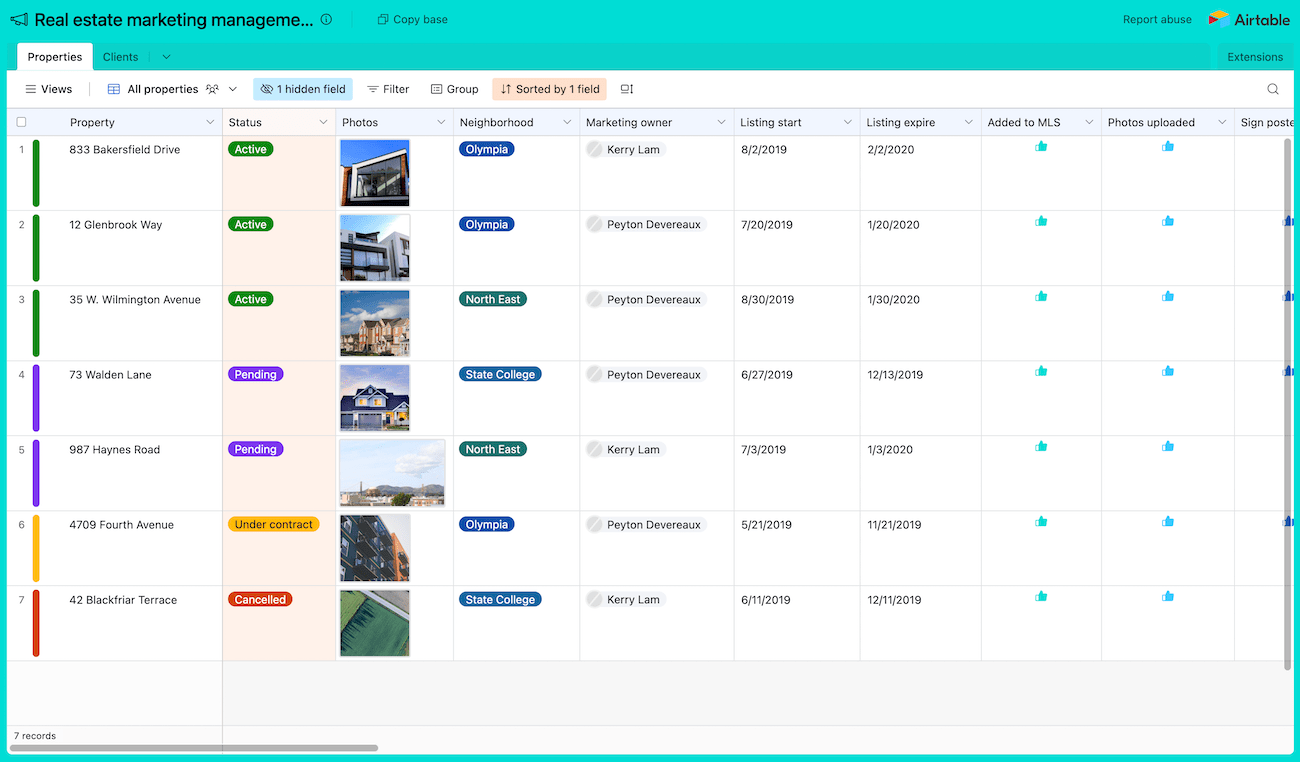Open the Property column dropdown arrow
The height and width of the screenshot is (762, 1300).
point(210,122)
